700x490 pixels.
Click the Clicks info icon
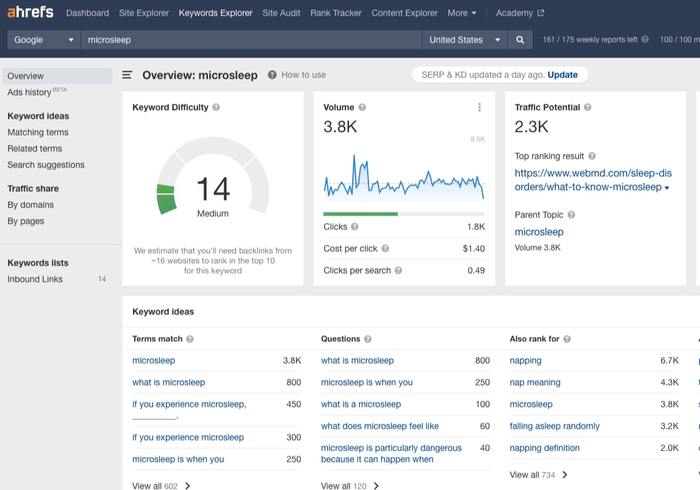point(354,227)
